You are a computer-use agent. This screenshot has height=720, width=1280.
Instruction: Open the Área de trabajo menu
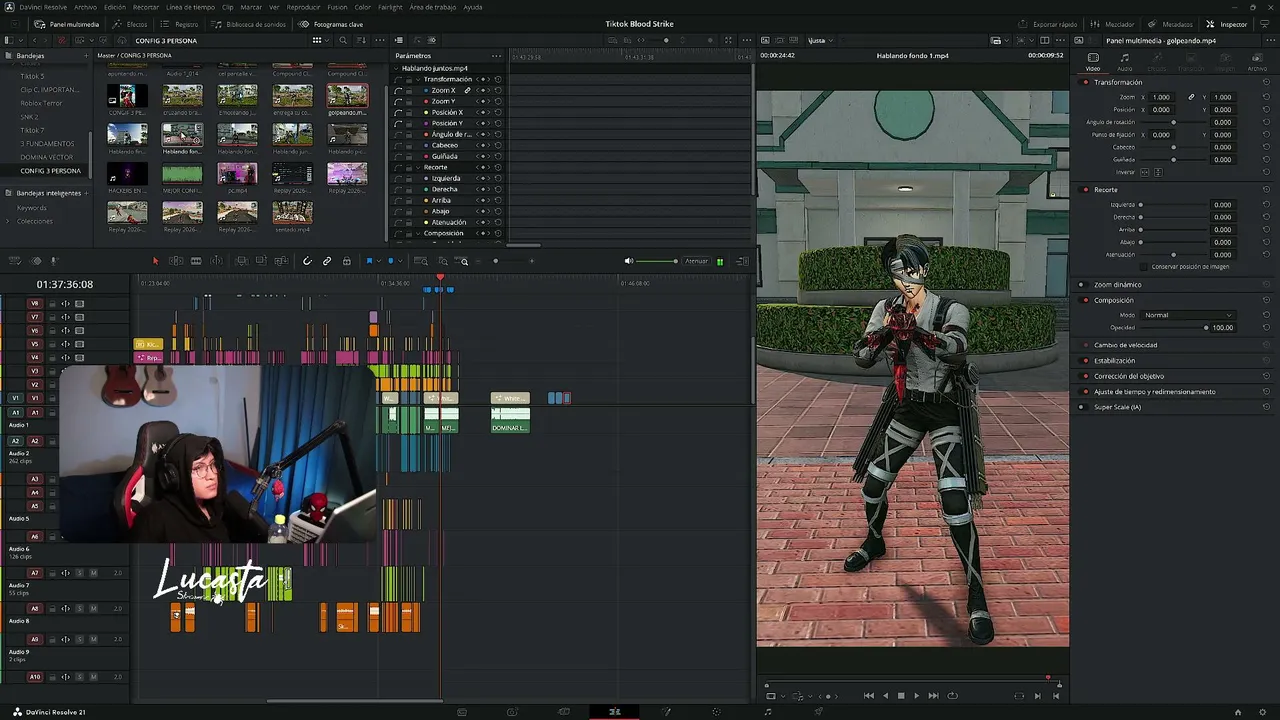[x=433, y=7]
